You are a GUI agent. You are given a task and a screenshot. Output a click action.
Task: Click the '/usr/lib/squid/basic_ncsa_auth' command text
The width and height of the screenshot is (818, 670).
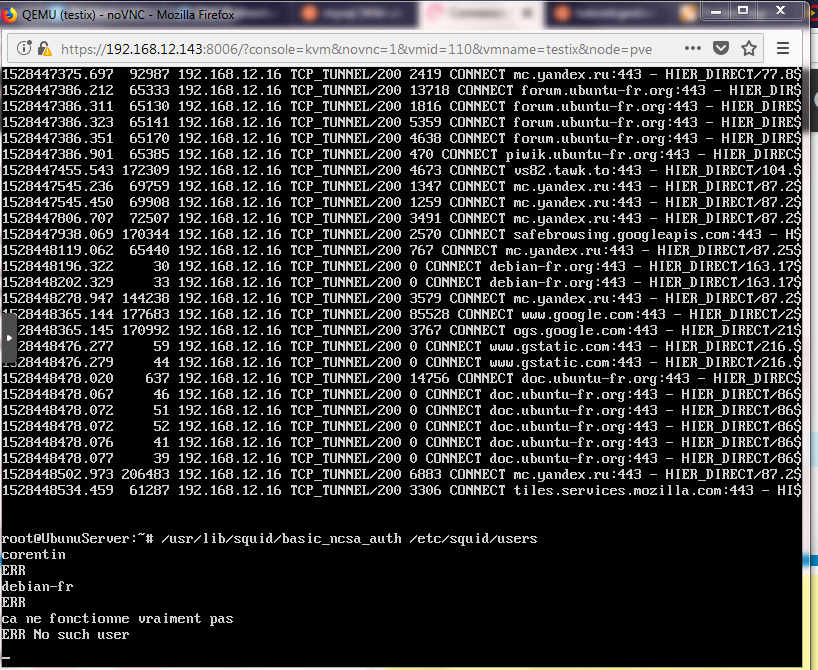pos(282,539)
